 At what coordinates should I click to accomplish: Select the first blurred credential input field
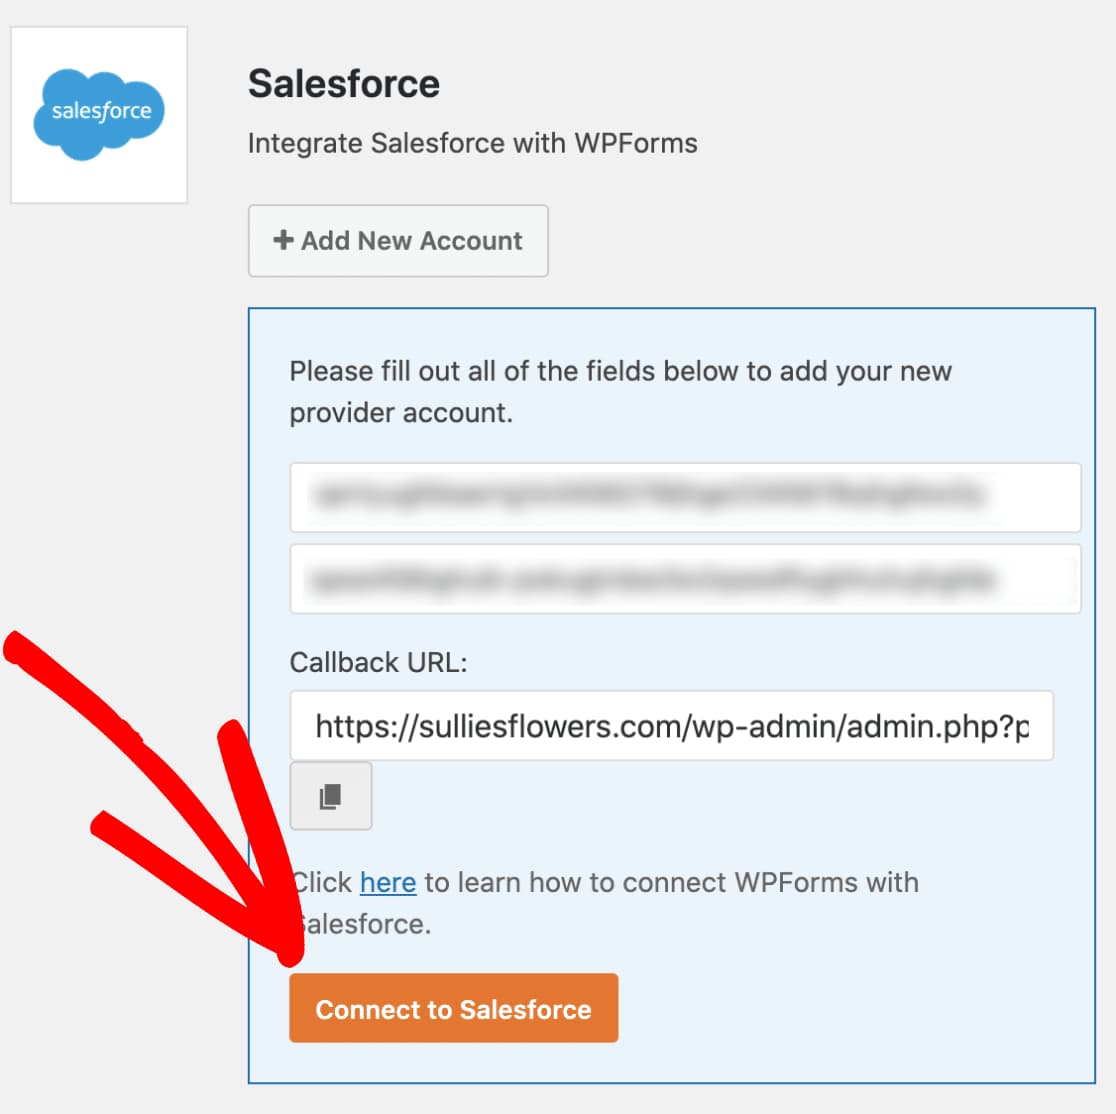tap(685, 497)
